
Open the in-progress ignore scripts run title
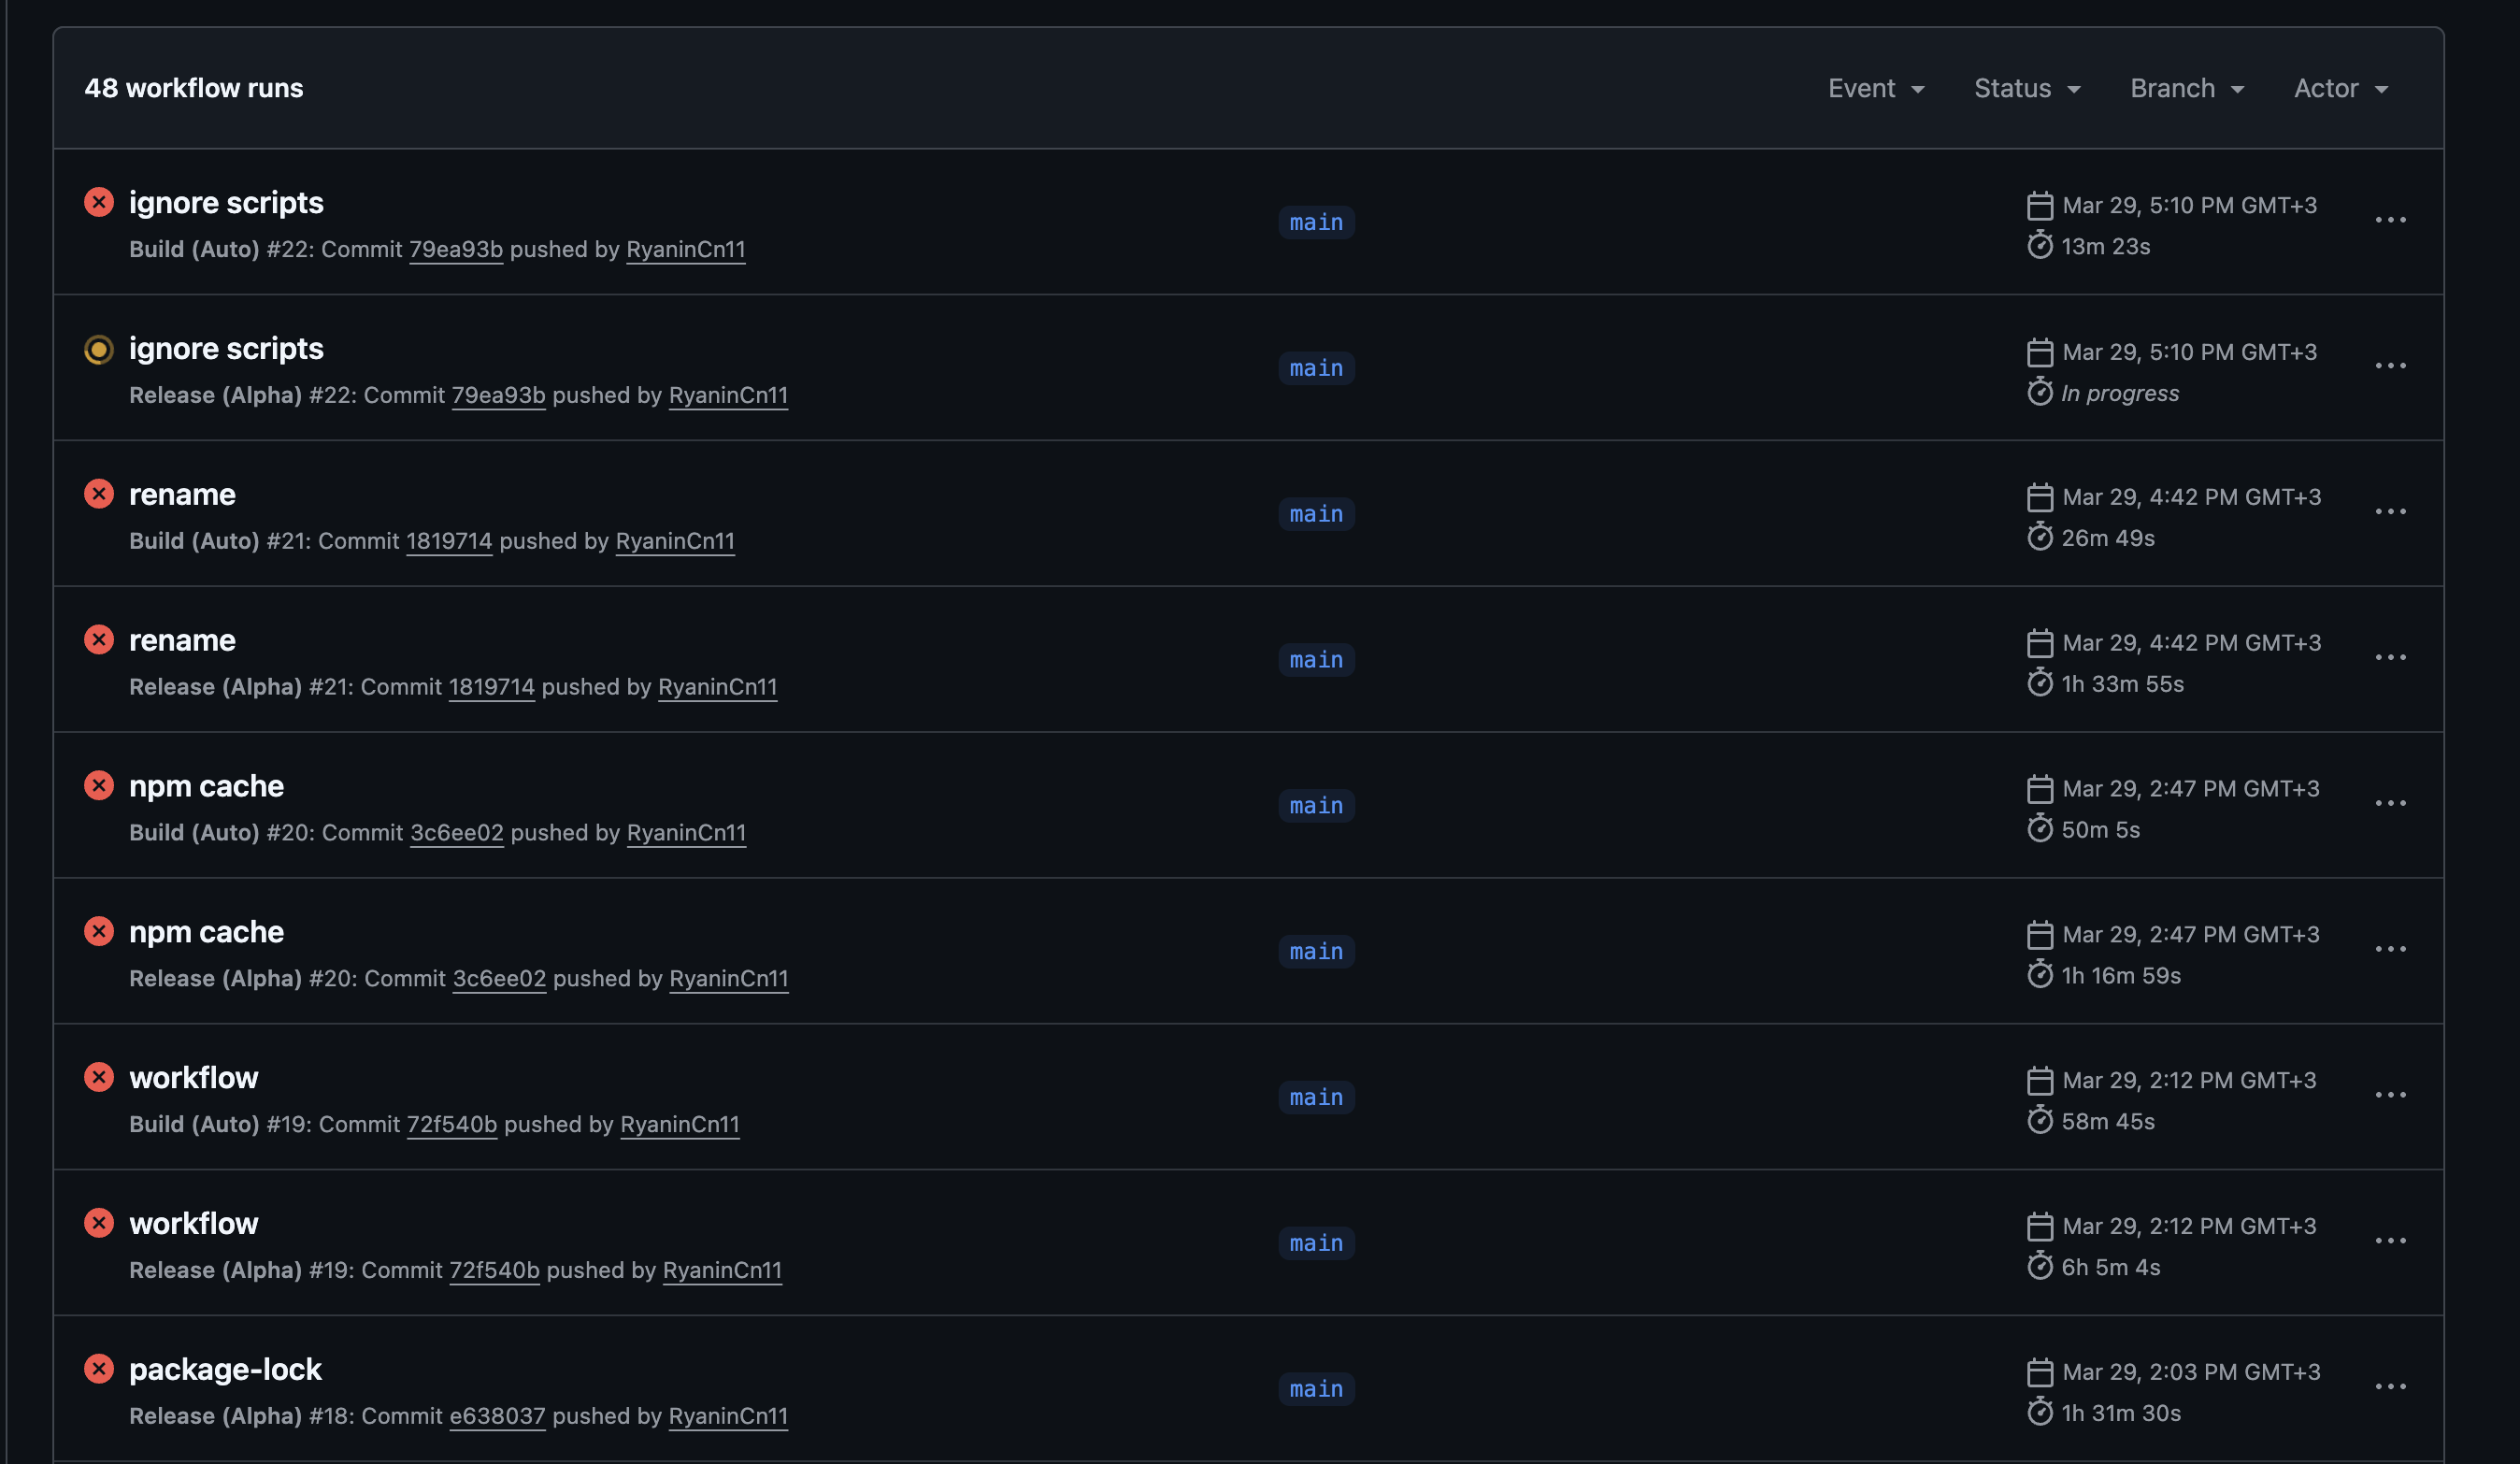pos(226,349)
